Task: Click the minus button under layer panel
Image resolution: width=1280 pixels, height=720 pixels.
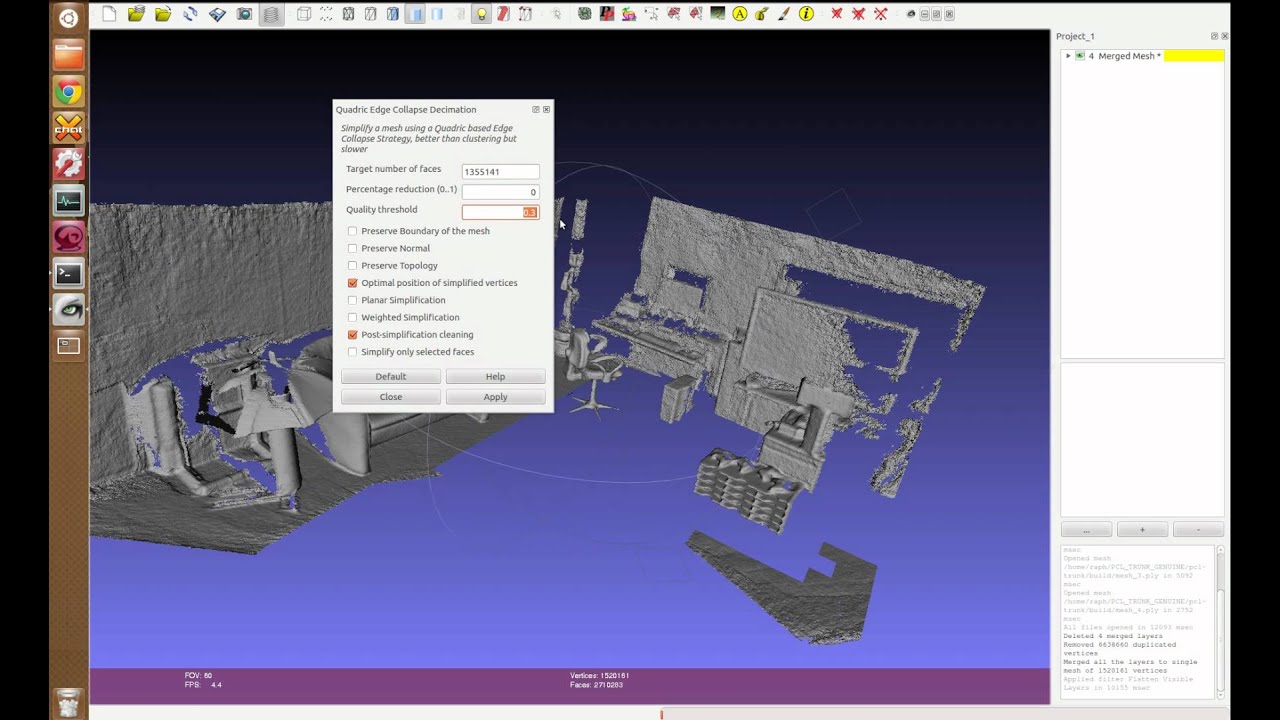Action: coord(1198,529)
